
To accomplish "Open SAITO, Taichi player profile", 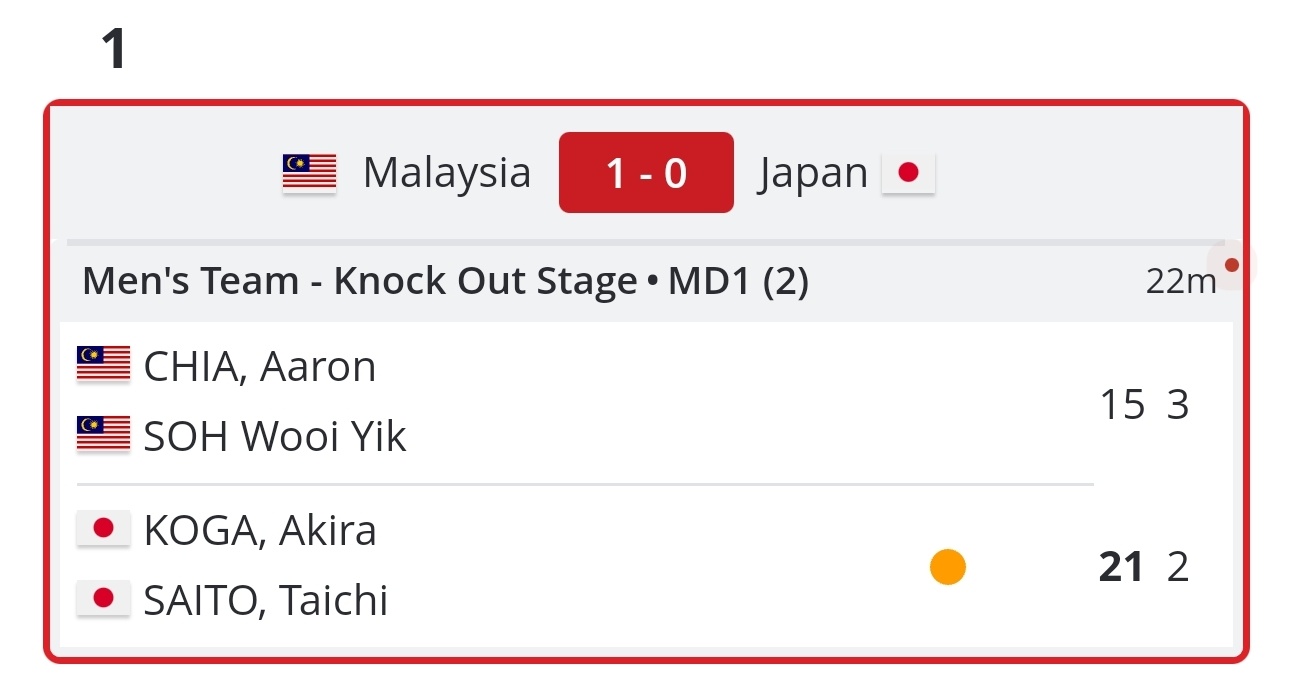I will click(x=266, y=601).
